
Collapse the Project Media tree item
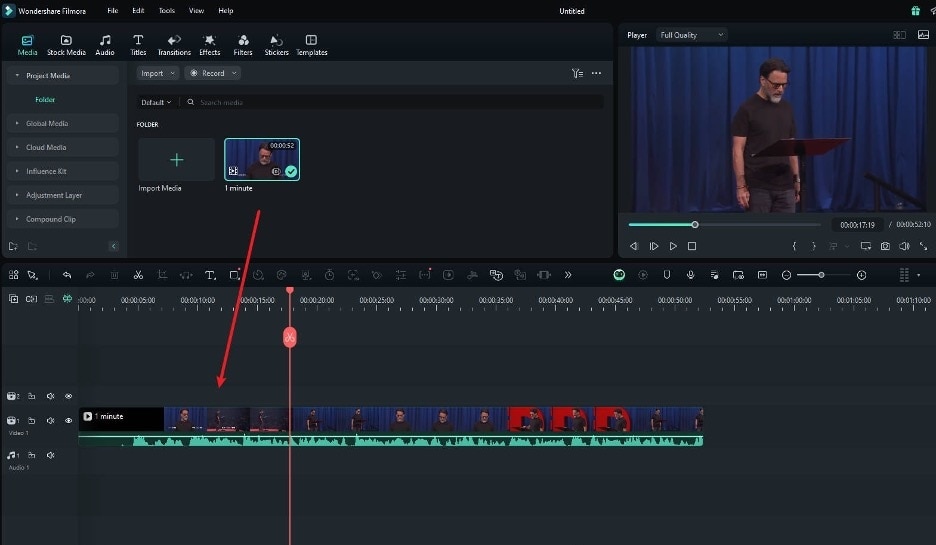click(x=17, y=75)
